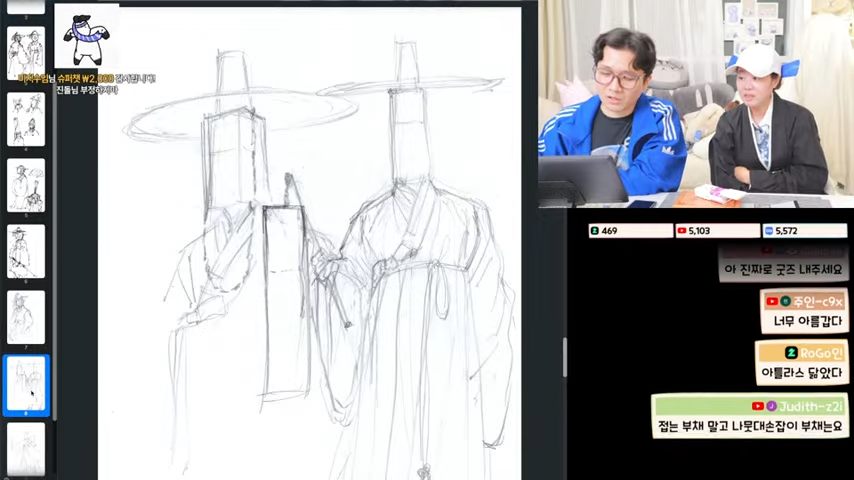The width and height of the screenshot is (854, 480).
Task: Click the green icon beside the 469 counter
Action: (x=595, y=231)
